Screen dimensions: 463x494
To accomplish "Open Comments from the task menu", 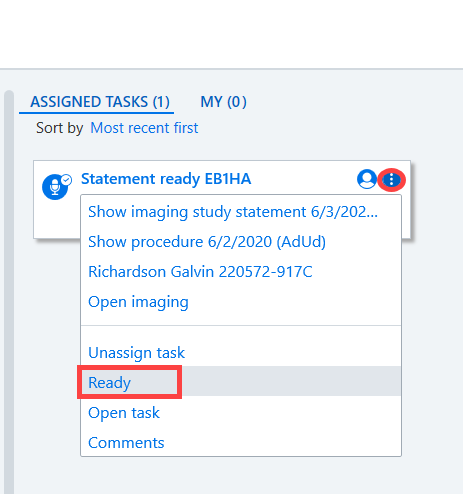I will pos(241,443).
